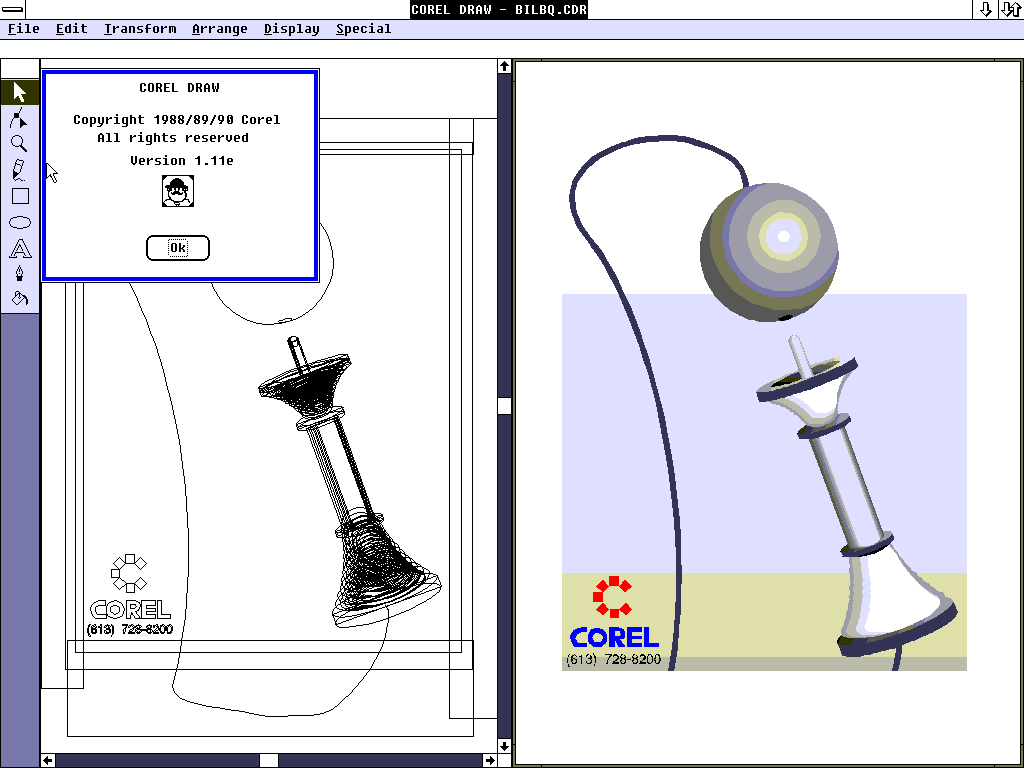This screenshot has height=768, width=1024.
Task: Open the File menu
Action: (x=24, y=29)
